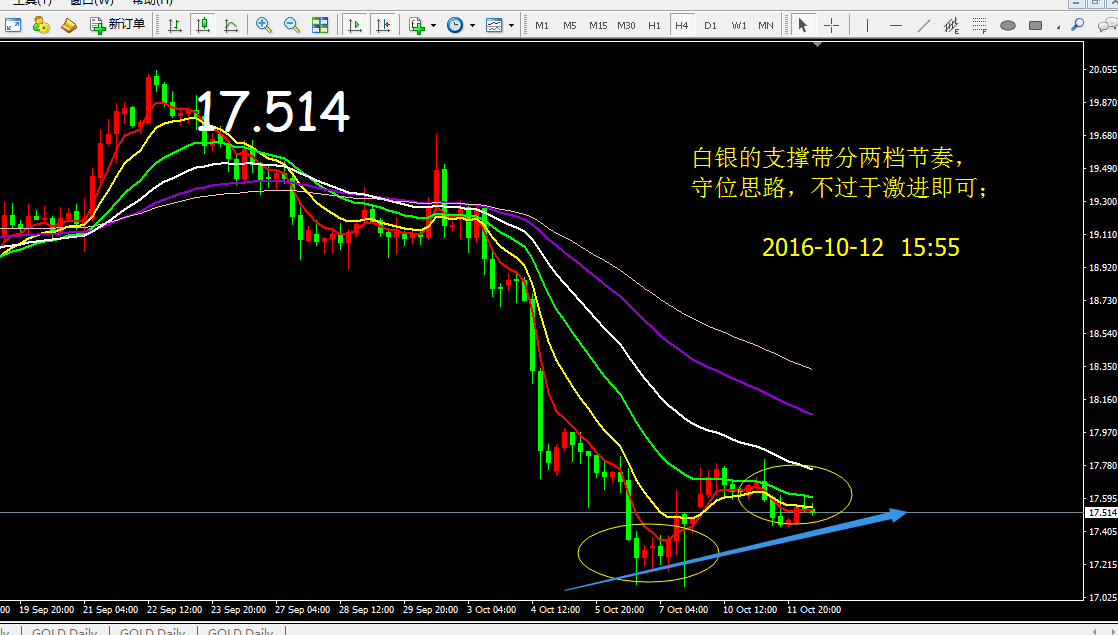Select the M5 timeframe

click(x=570, y=26)
